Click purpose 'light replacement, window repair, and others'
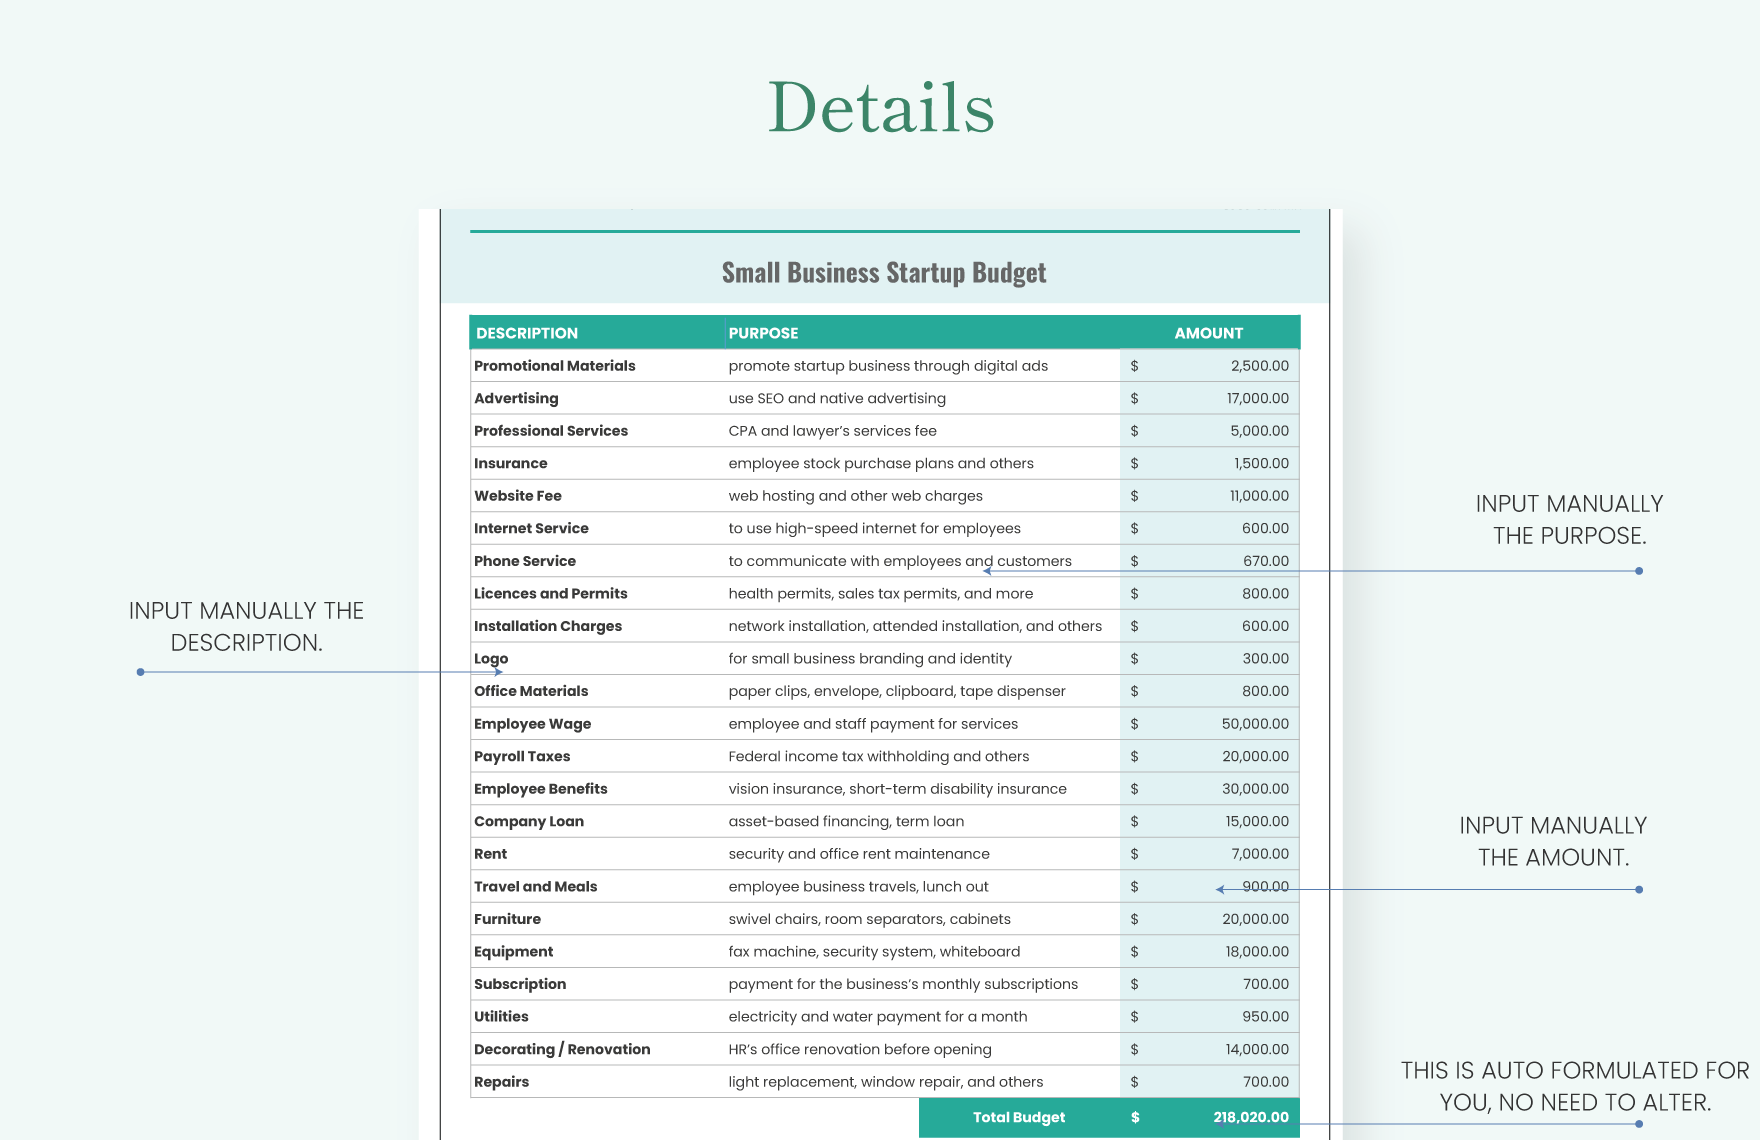 886,1082
